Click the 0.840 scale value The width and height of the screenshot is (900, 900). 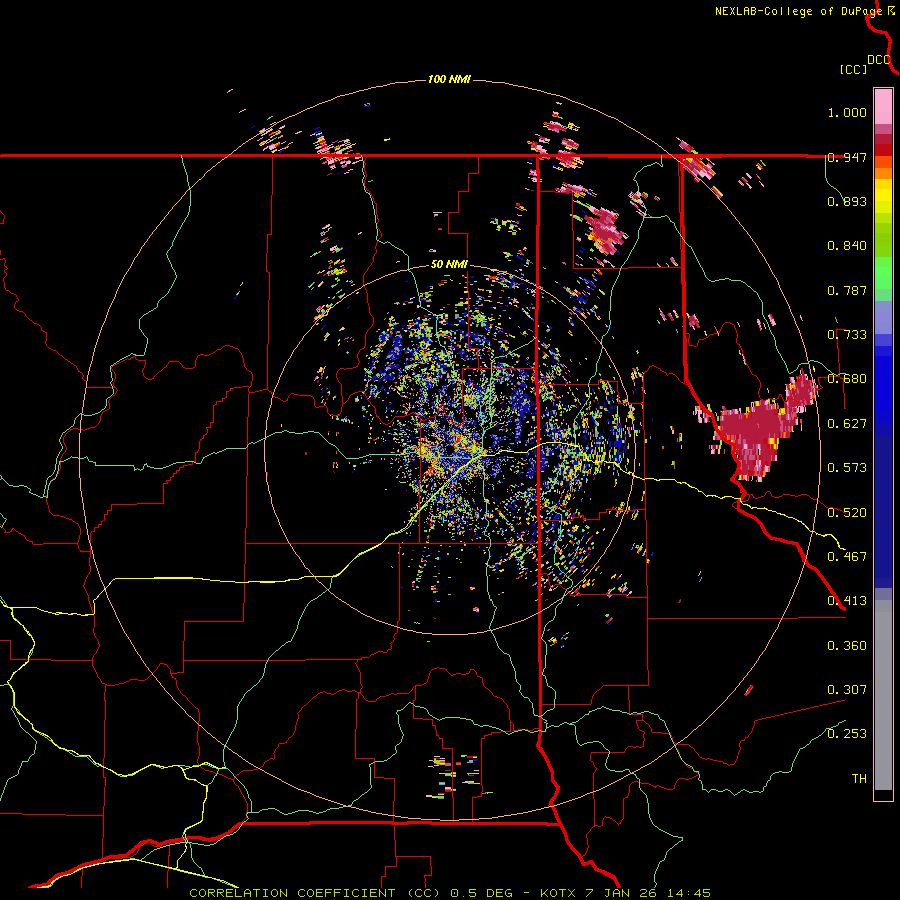click(x=847, y=246)
